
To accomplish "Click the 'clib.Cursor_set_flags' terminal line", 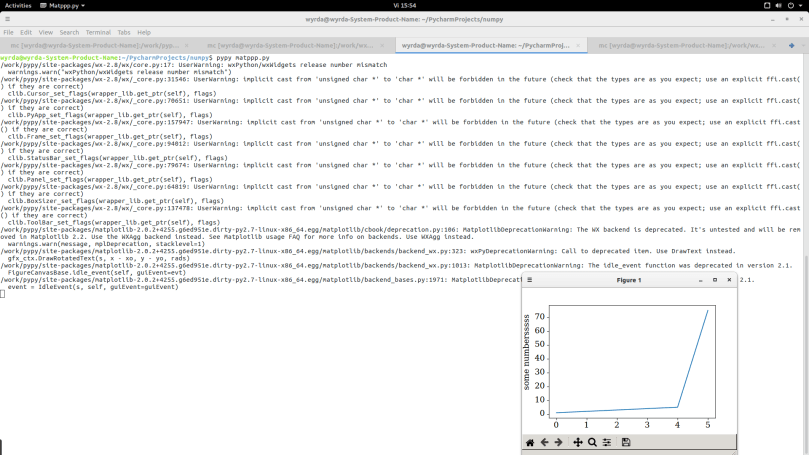I will pyautogui.click(x=111, y=93).
